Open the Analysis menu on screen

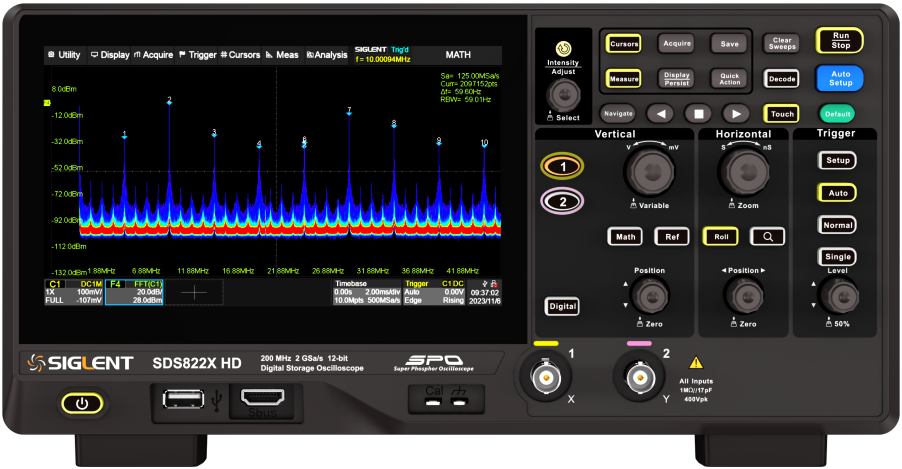coord(327,55)
